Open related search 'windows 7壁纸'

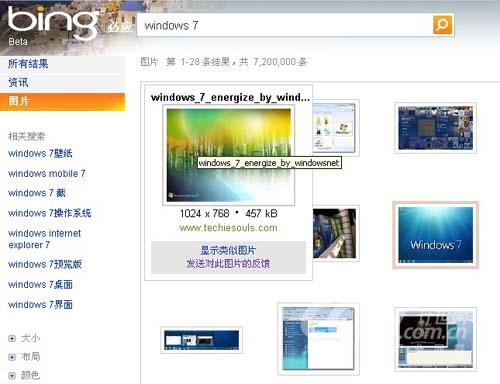(40, 153)
